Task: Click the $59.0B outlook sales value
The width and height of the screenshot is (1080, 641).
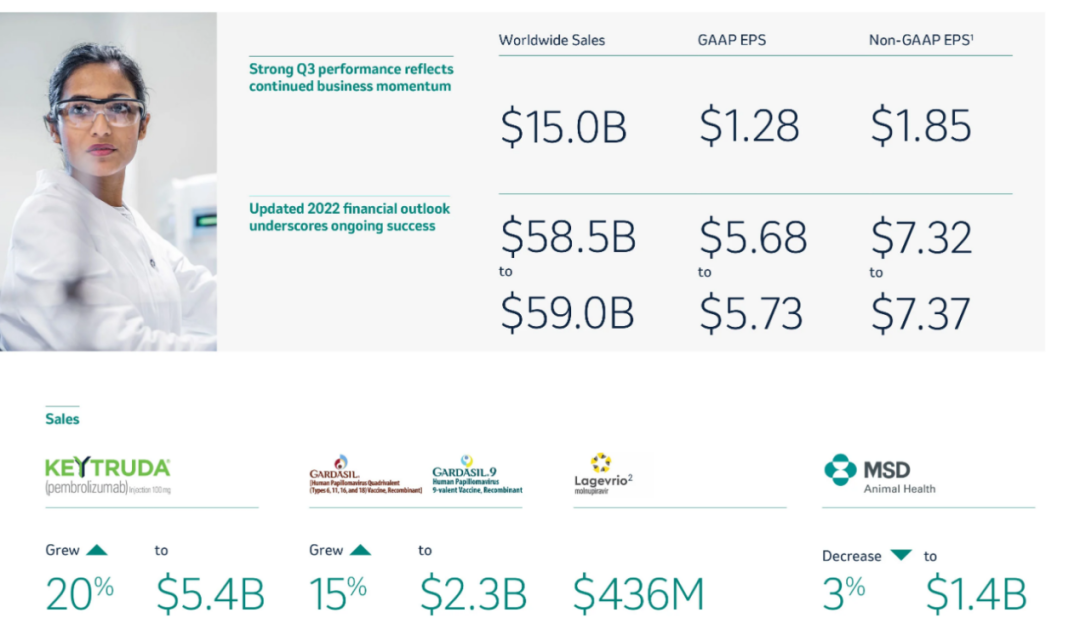Action: 567,313
